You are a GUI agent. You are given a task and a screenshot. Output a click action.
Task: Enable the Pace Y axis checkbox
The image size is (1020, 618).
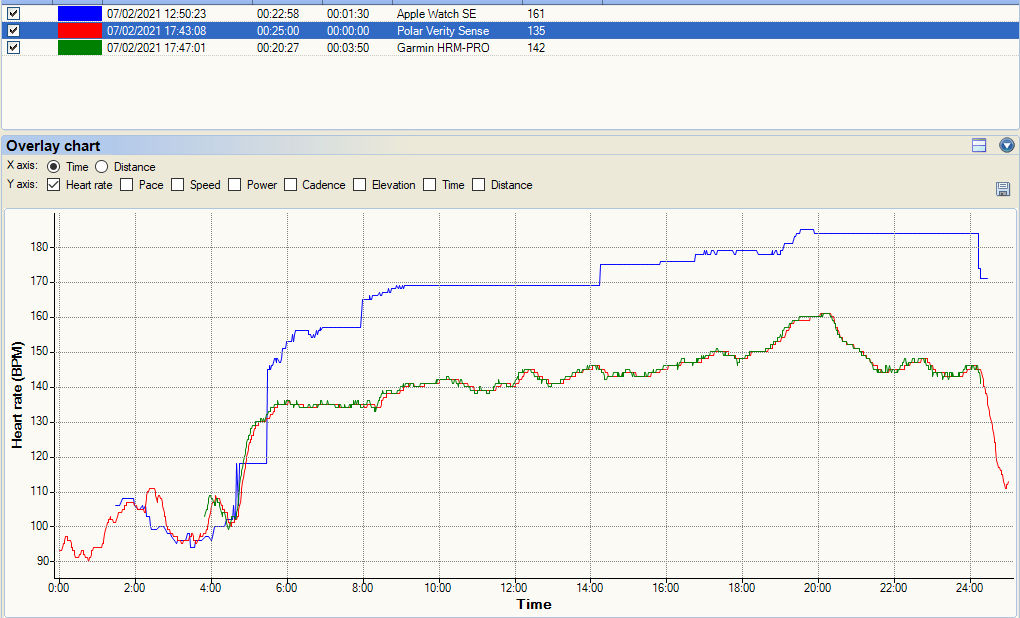(x=126, y=185)
